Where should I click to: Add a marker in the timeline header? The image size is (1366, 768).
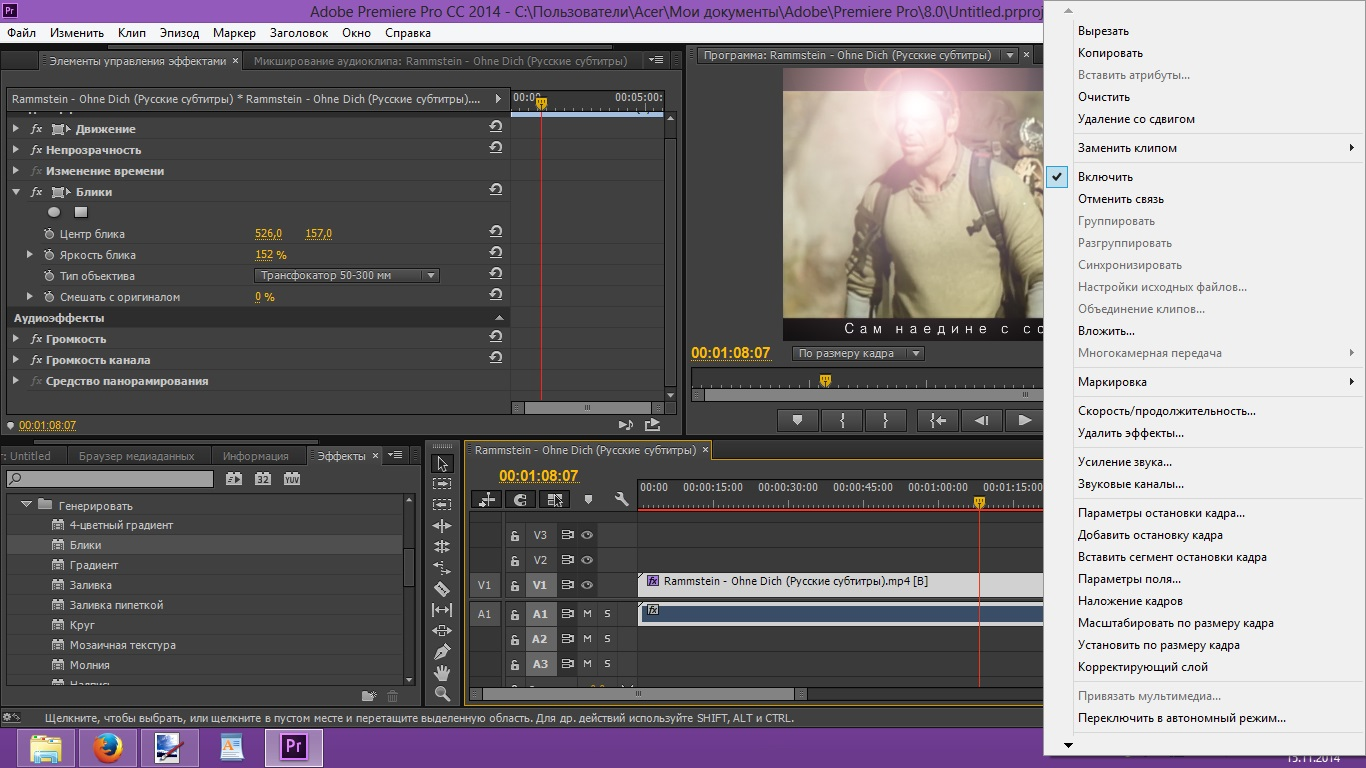[588, 499]
